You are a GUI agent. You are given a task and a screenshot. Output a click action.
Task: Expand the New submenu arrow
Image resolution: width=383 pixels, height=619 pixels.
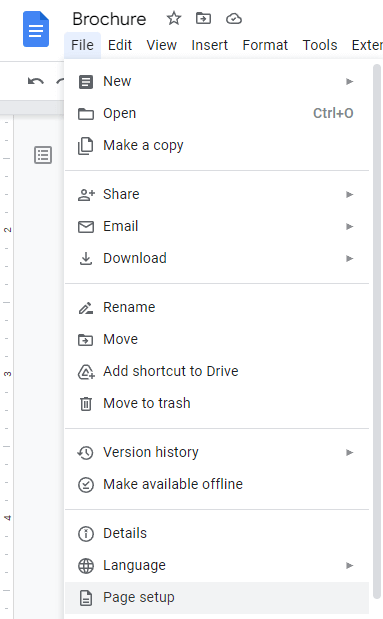[349, 81]
